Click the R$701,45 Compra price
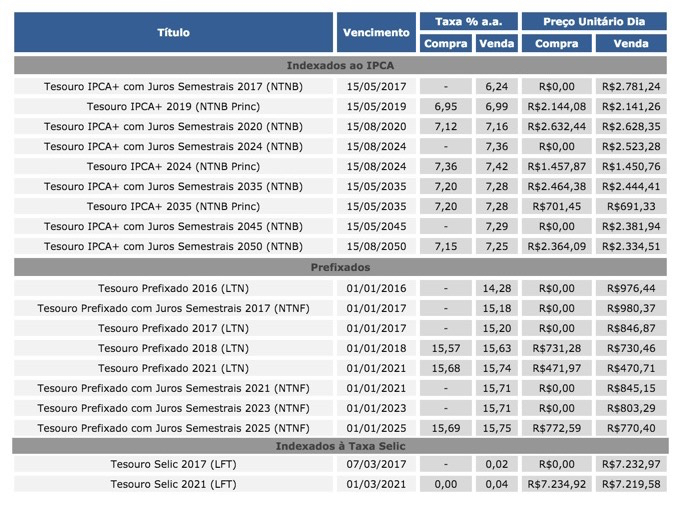This screenshot has width=681, height=505. coord(557,206)
